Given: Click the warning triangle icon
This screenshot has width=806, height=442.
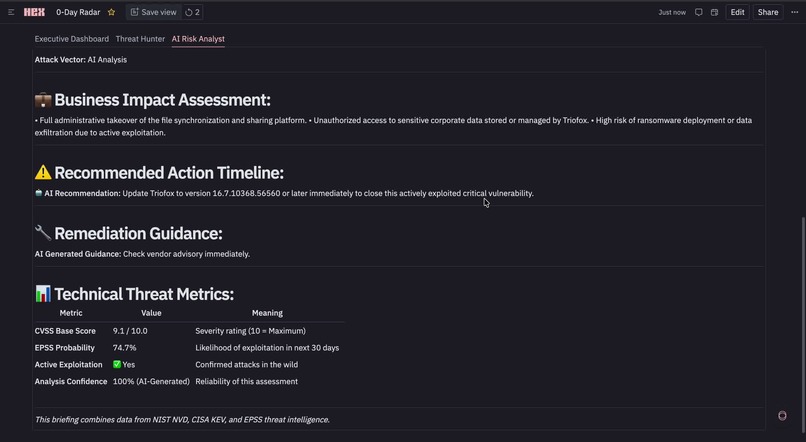Looking at the screenshot, I should [43, 173].
